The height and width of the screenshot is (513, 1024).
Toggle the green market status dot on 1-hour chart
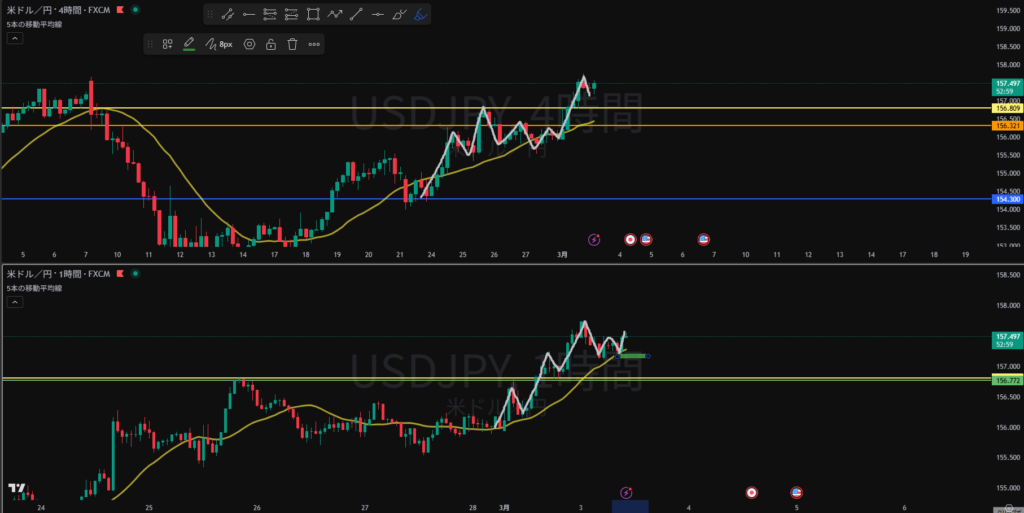(x=135, y=273)
